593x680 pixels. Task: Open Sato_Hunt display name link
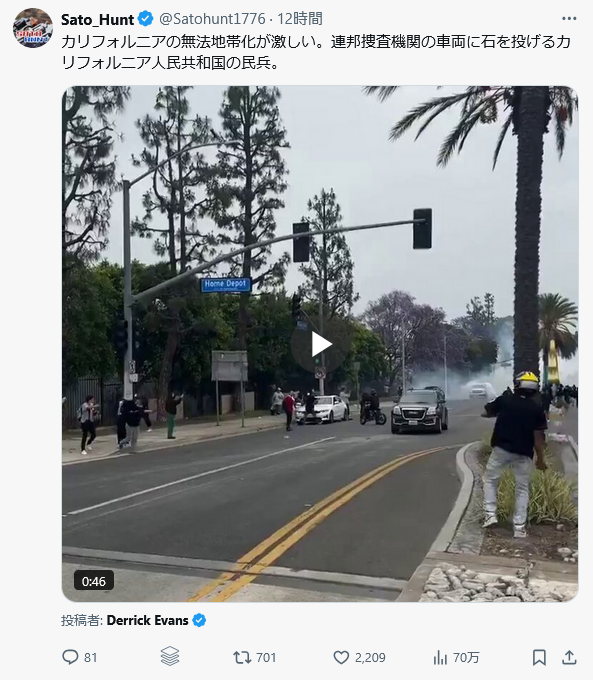(x=98, y=19)
